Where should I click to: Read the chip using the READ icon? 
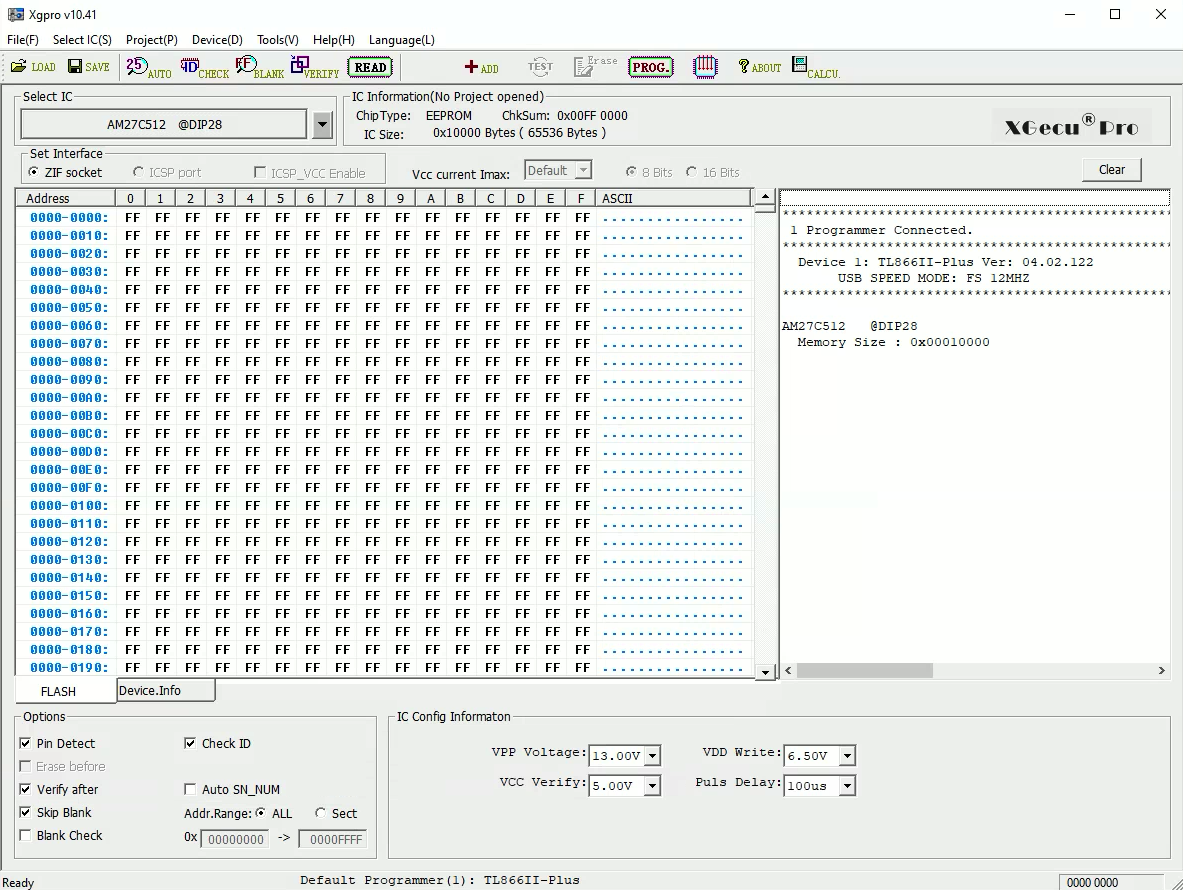[x=370, y=67]
